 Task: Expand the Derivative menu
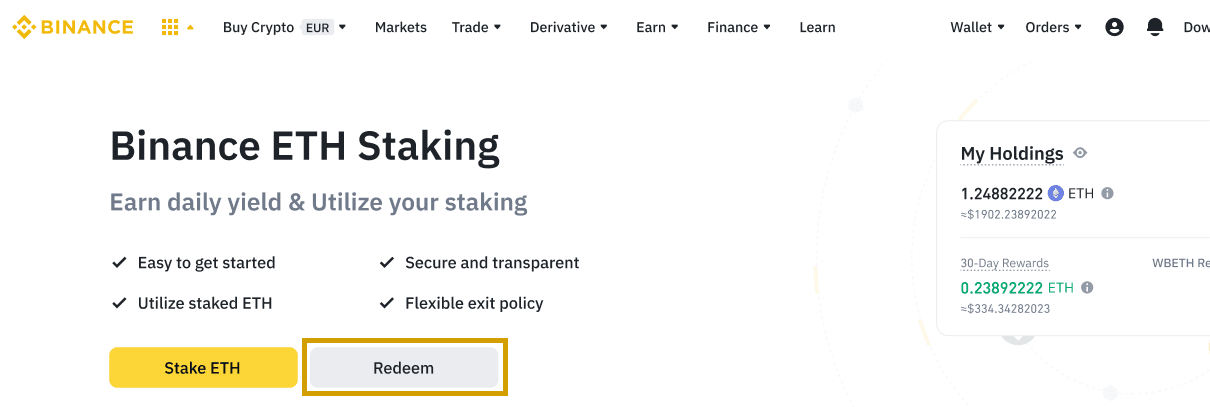(x=569, y=27)
